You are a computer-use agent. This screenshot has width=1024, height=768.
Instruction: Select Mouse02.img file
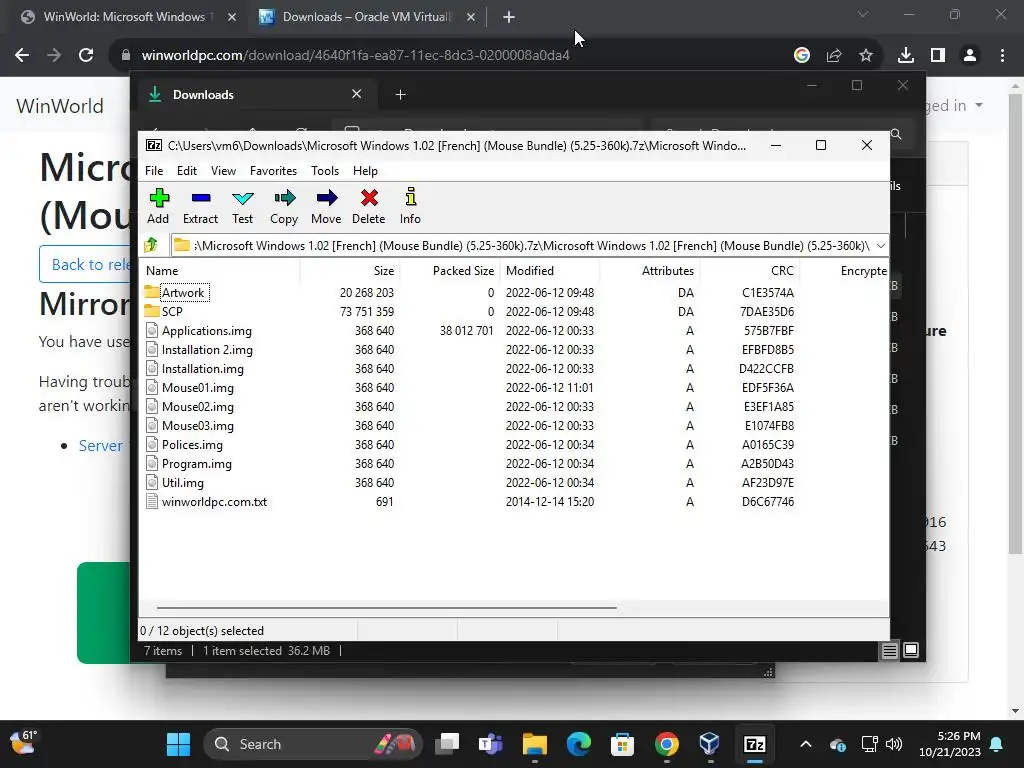click(197, 406)
